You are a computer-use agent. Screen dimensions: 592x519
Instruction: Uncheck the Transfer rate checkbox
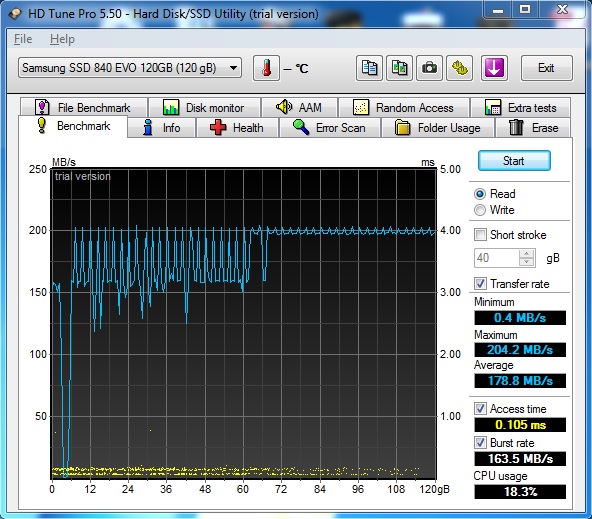480,283
